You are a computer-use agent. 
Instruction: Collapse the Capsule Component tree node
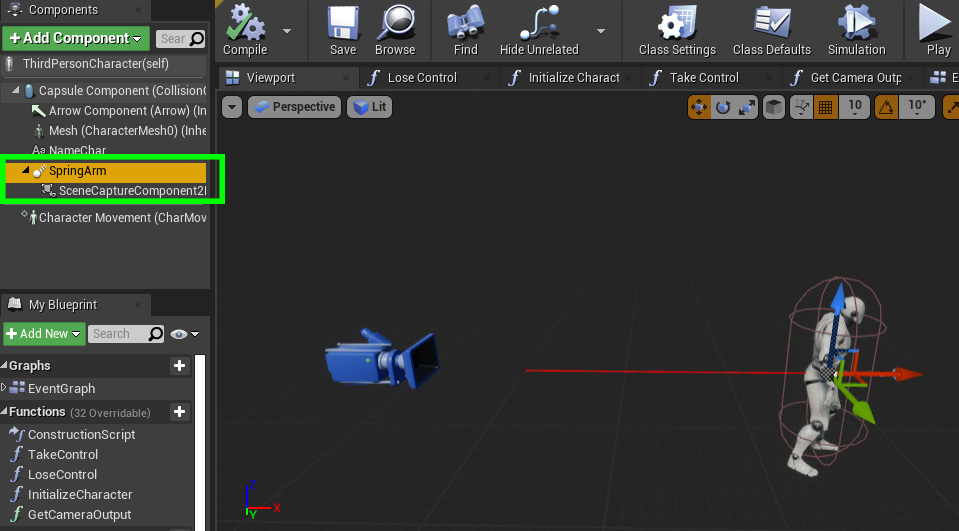(x=16, y=89)
